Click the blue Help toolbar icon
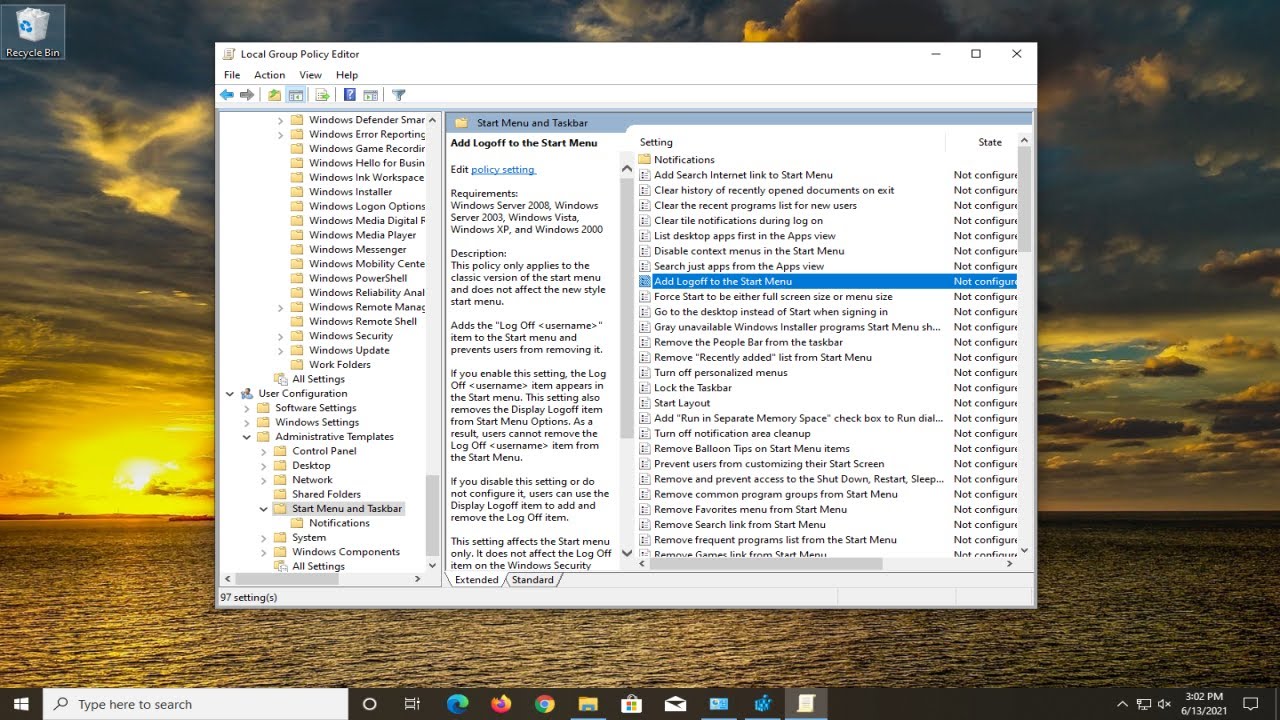This screenshot has width=1280, height=720. coord(350,95)
